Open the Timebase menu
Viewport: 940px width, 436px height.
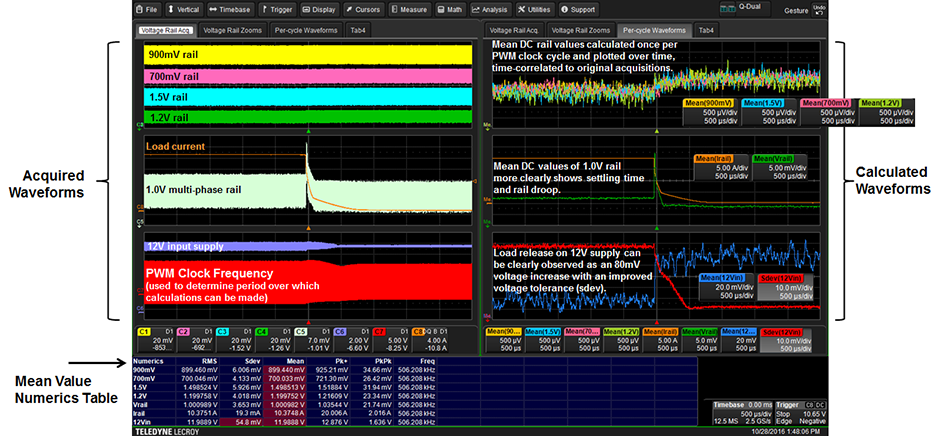point(231,9)
